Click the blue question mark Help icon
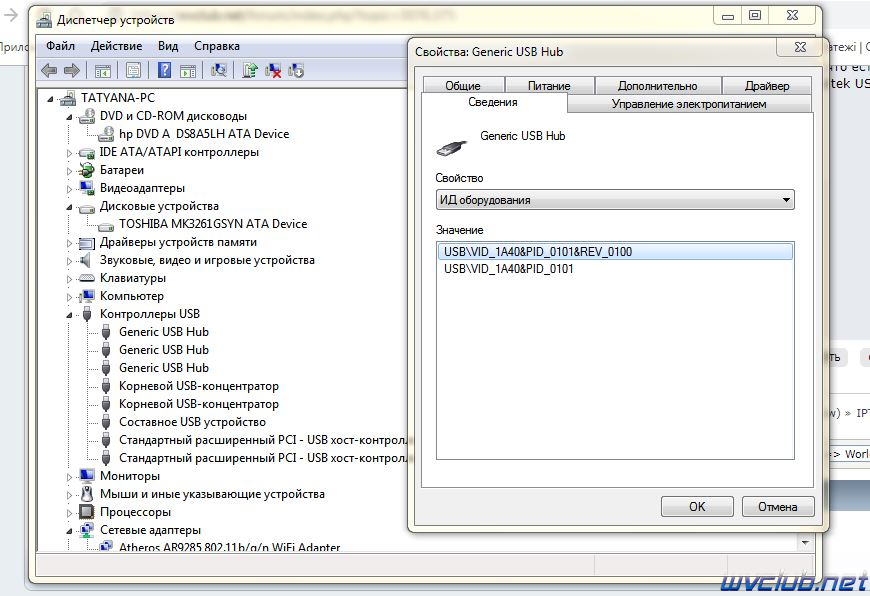The width and height of the screenshot is (870, 596). click(x=164, y=70)
